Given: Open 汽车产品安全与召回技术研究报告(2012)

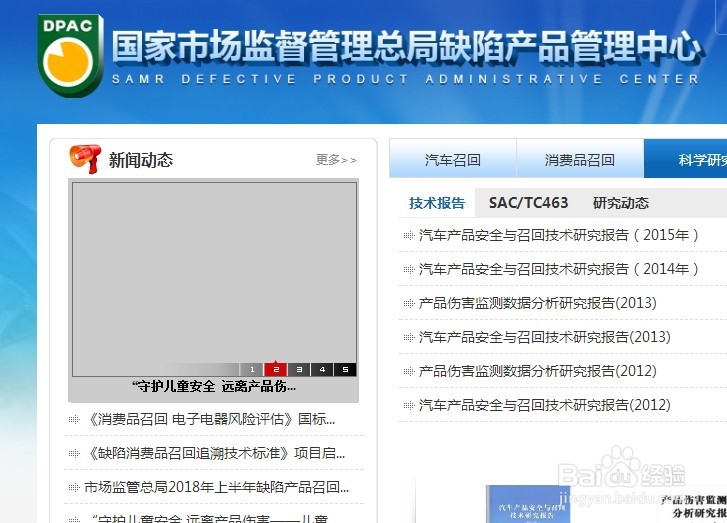Looking at the screenshot, I should [x=544, y=405].
